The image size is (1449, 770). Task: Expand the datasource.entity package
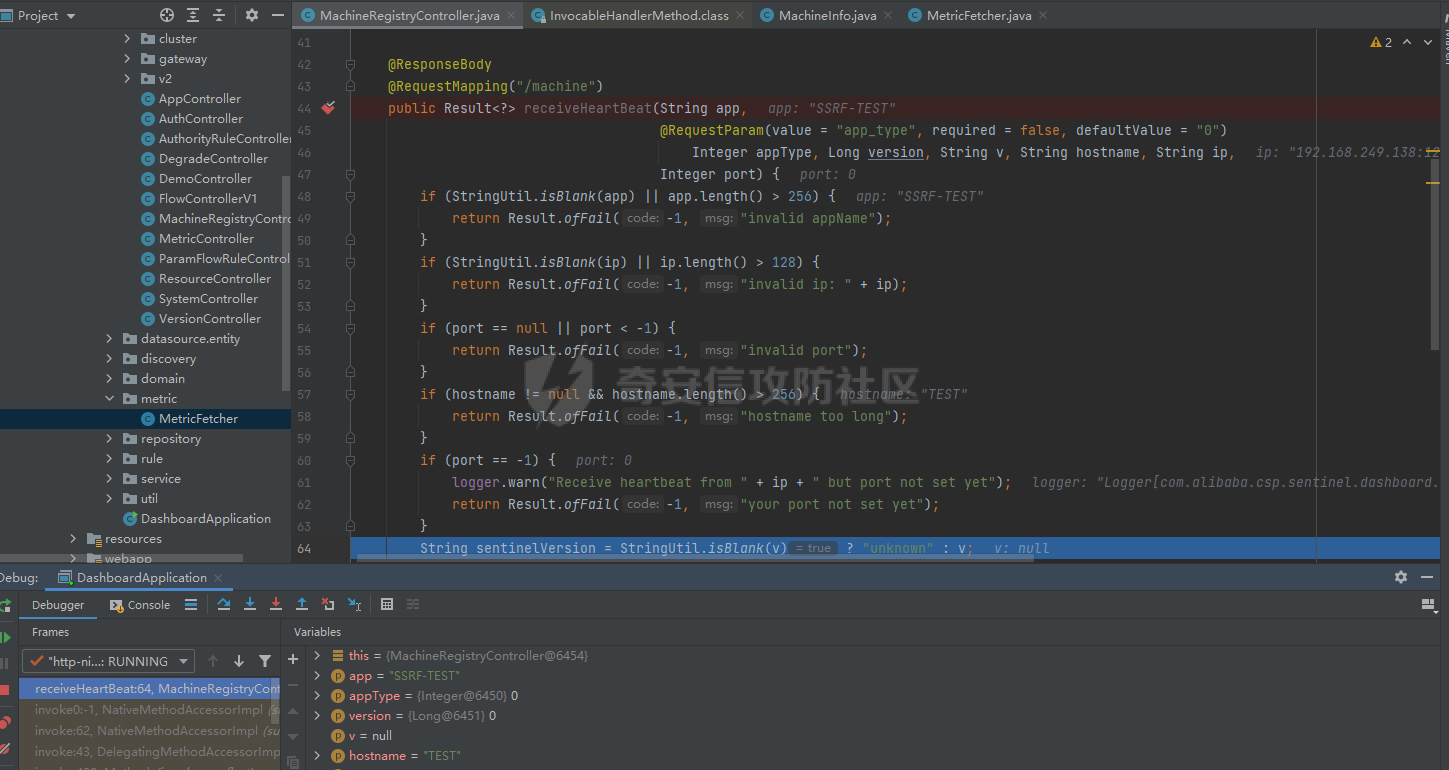coord(109,339)
